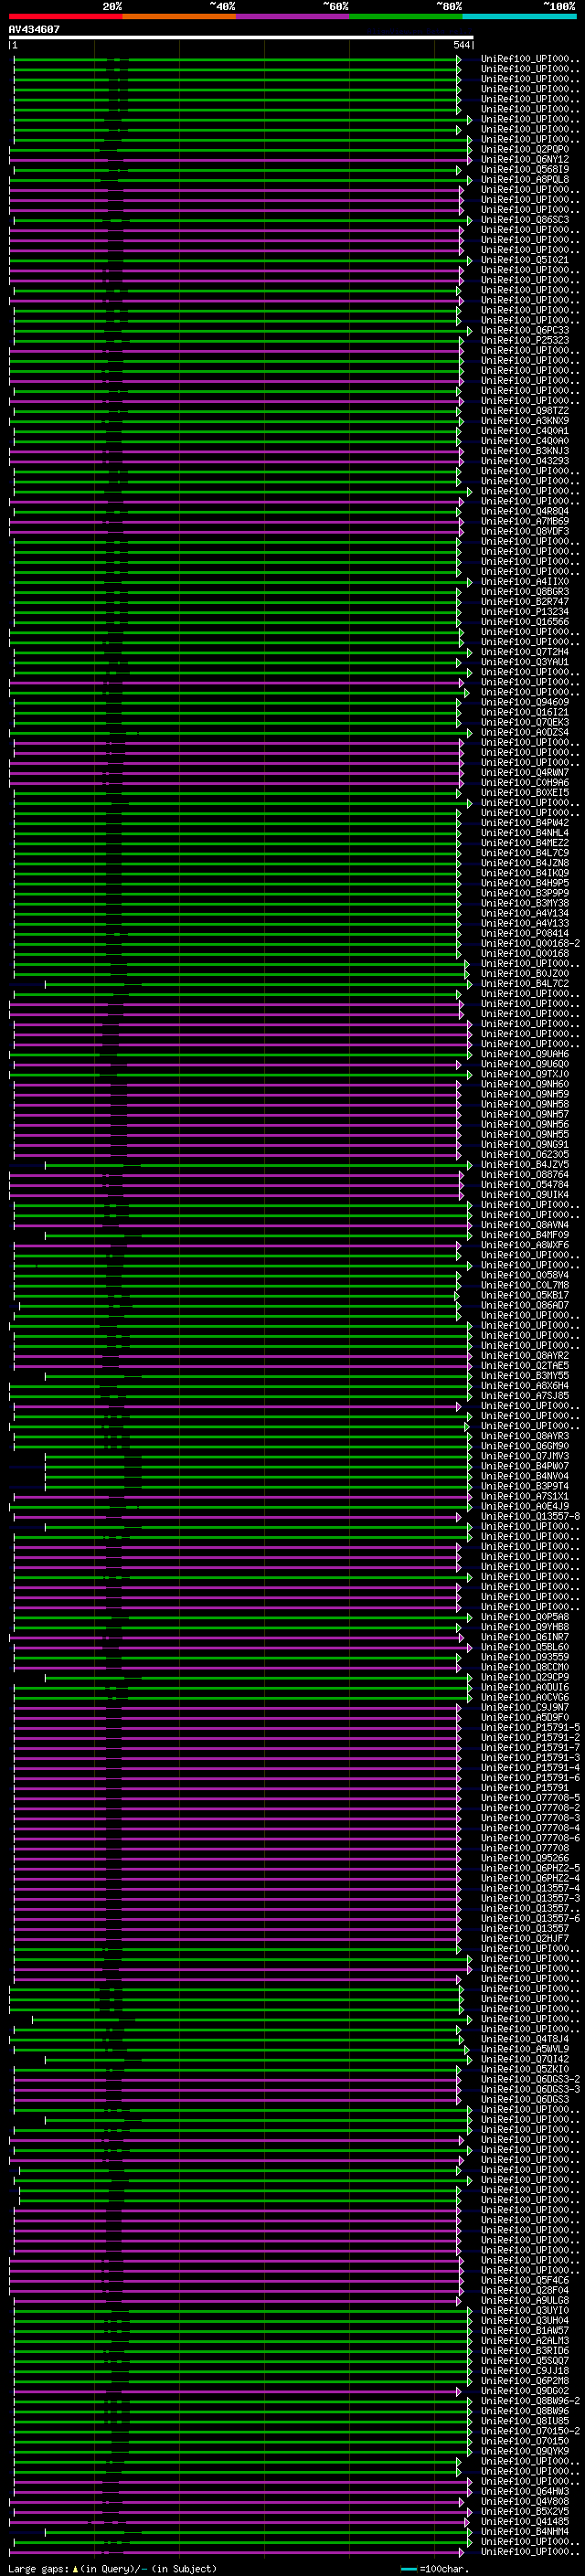Pick the hit UniRef100_Q8AYR3
Viewport: 585px width, 2576px height.
525,1436
